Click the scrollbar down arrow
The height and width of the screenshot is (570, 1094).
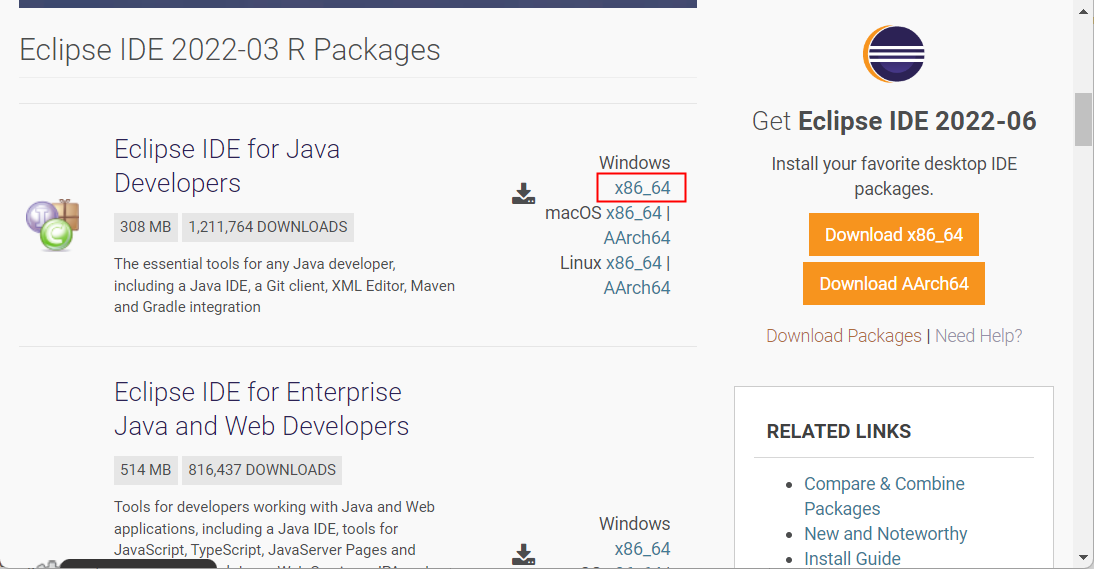[x=1083, y=558]
